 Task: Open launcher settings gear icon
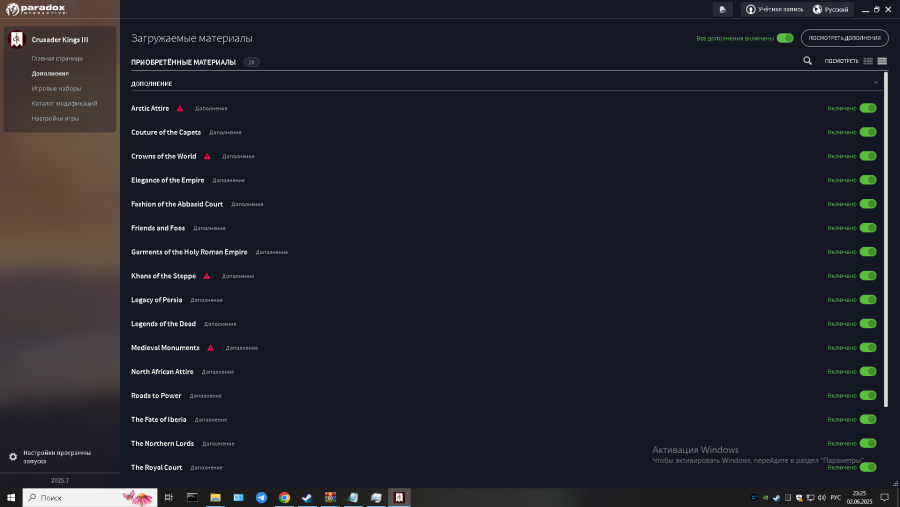coord(13,456)
